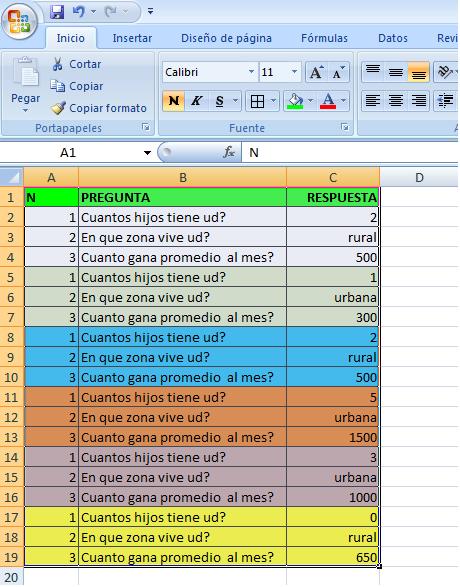Open the text orientation button
This screenshot has height=587, width=460.
pyautogui.click(x=445, y=72)
